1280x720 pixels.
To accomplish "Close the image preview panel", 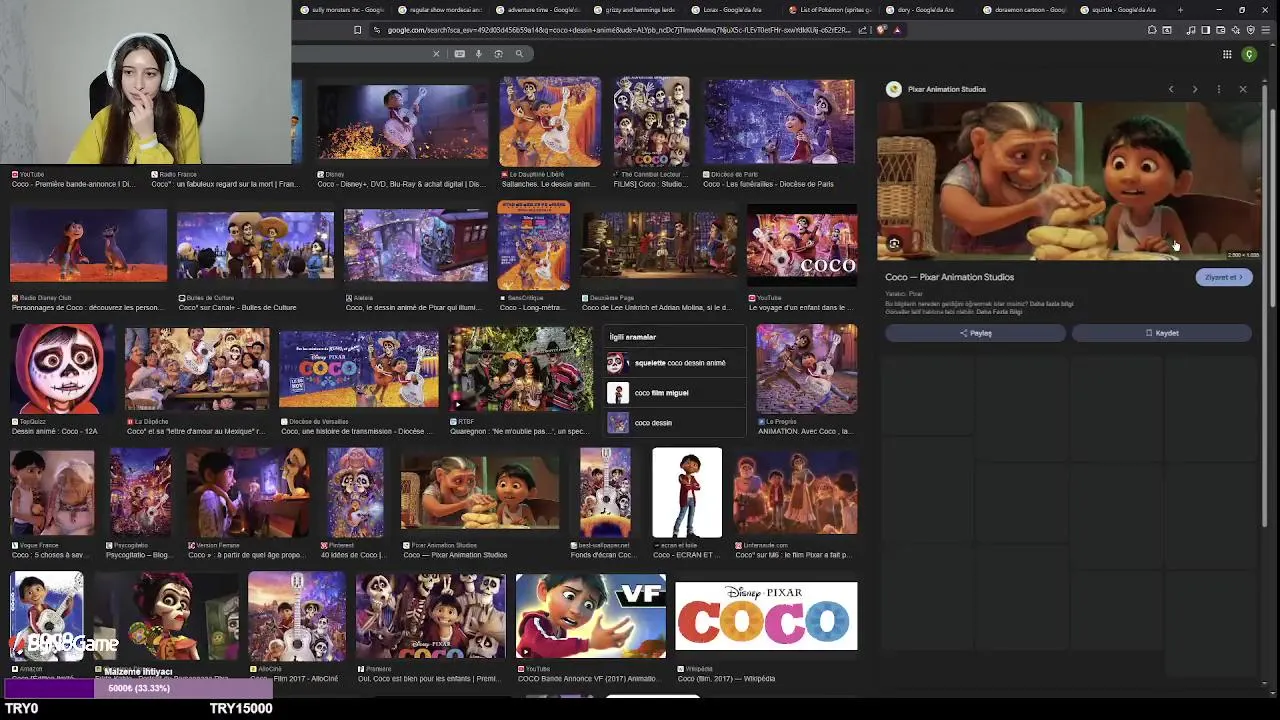I will pos(1243,89).
